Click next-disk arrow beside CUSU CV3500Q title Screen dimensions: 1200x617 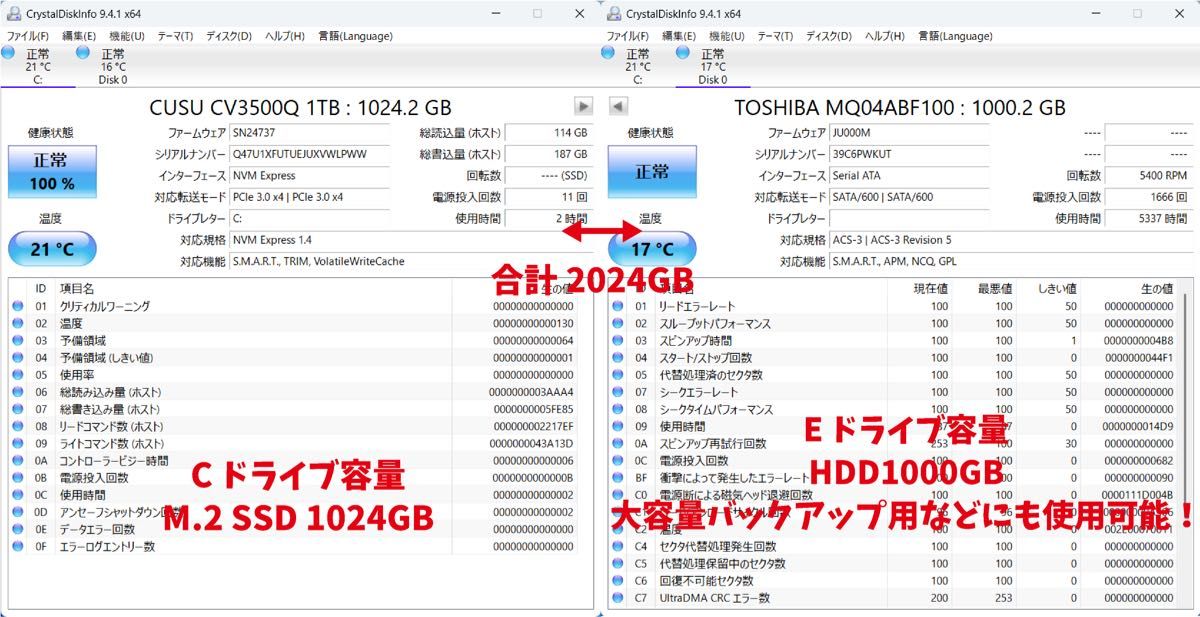(x=583, y=106)
